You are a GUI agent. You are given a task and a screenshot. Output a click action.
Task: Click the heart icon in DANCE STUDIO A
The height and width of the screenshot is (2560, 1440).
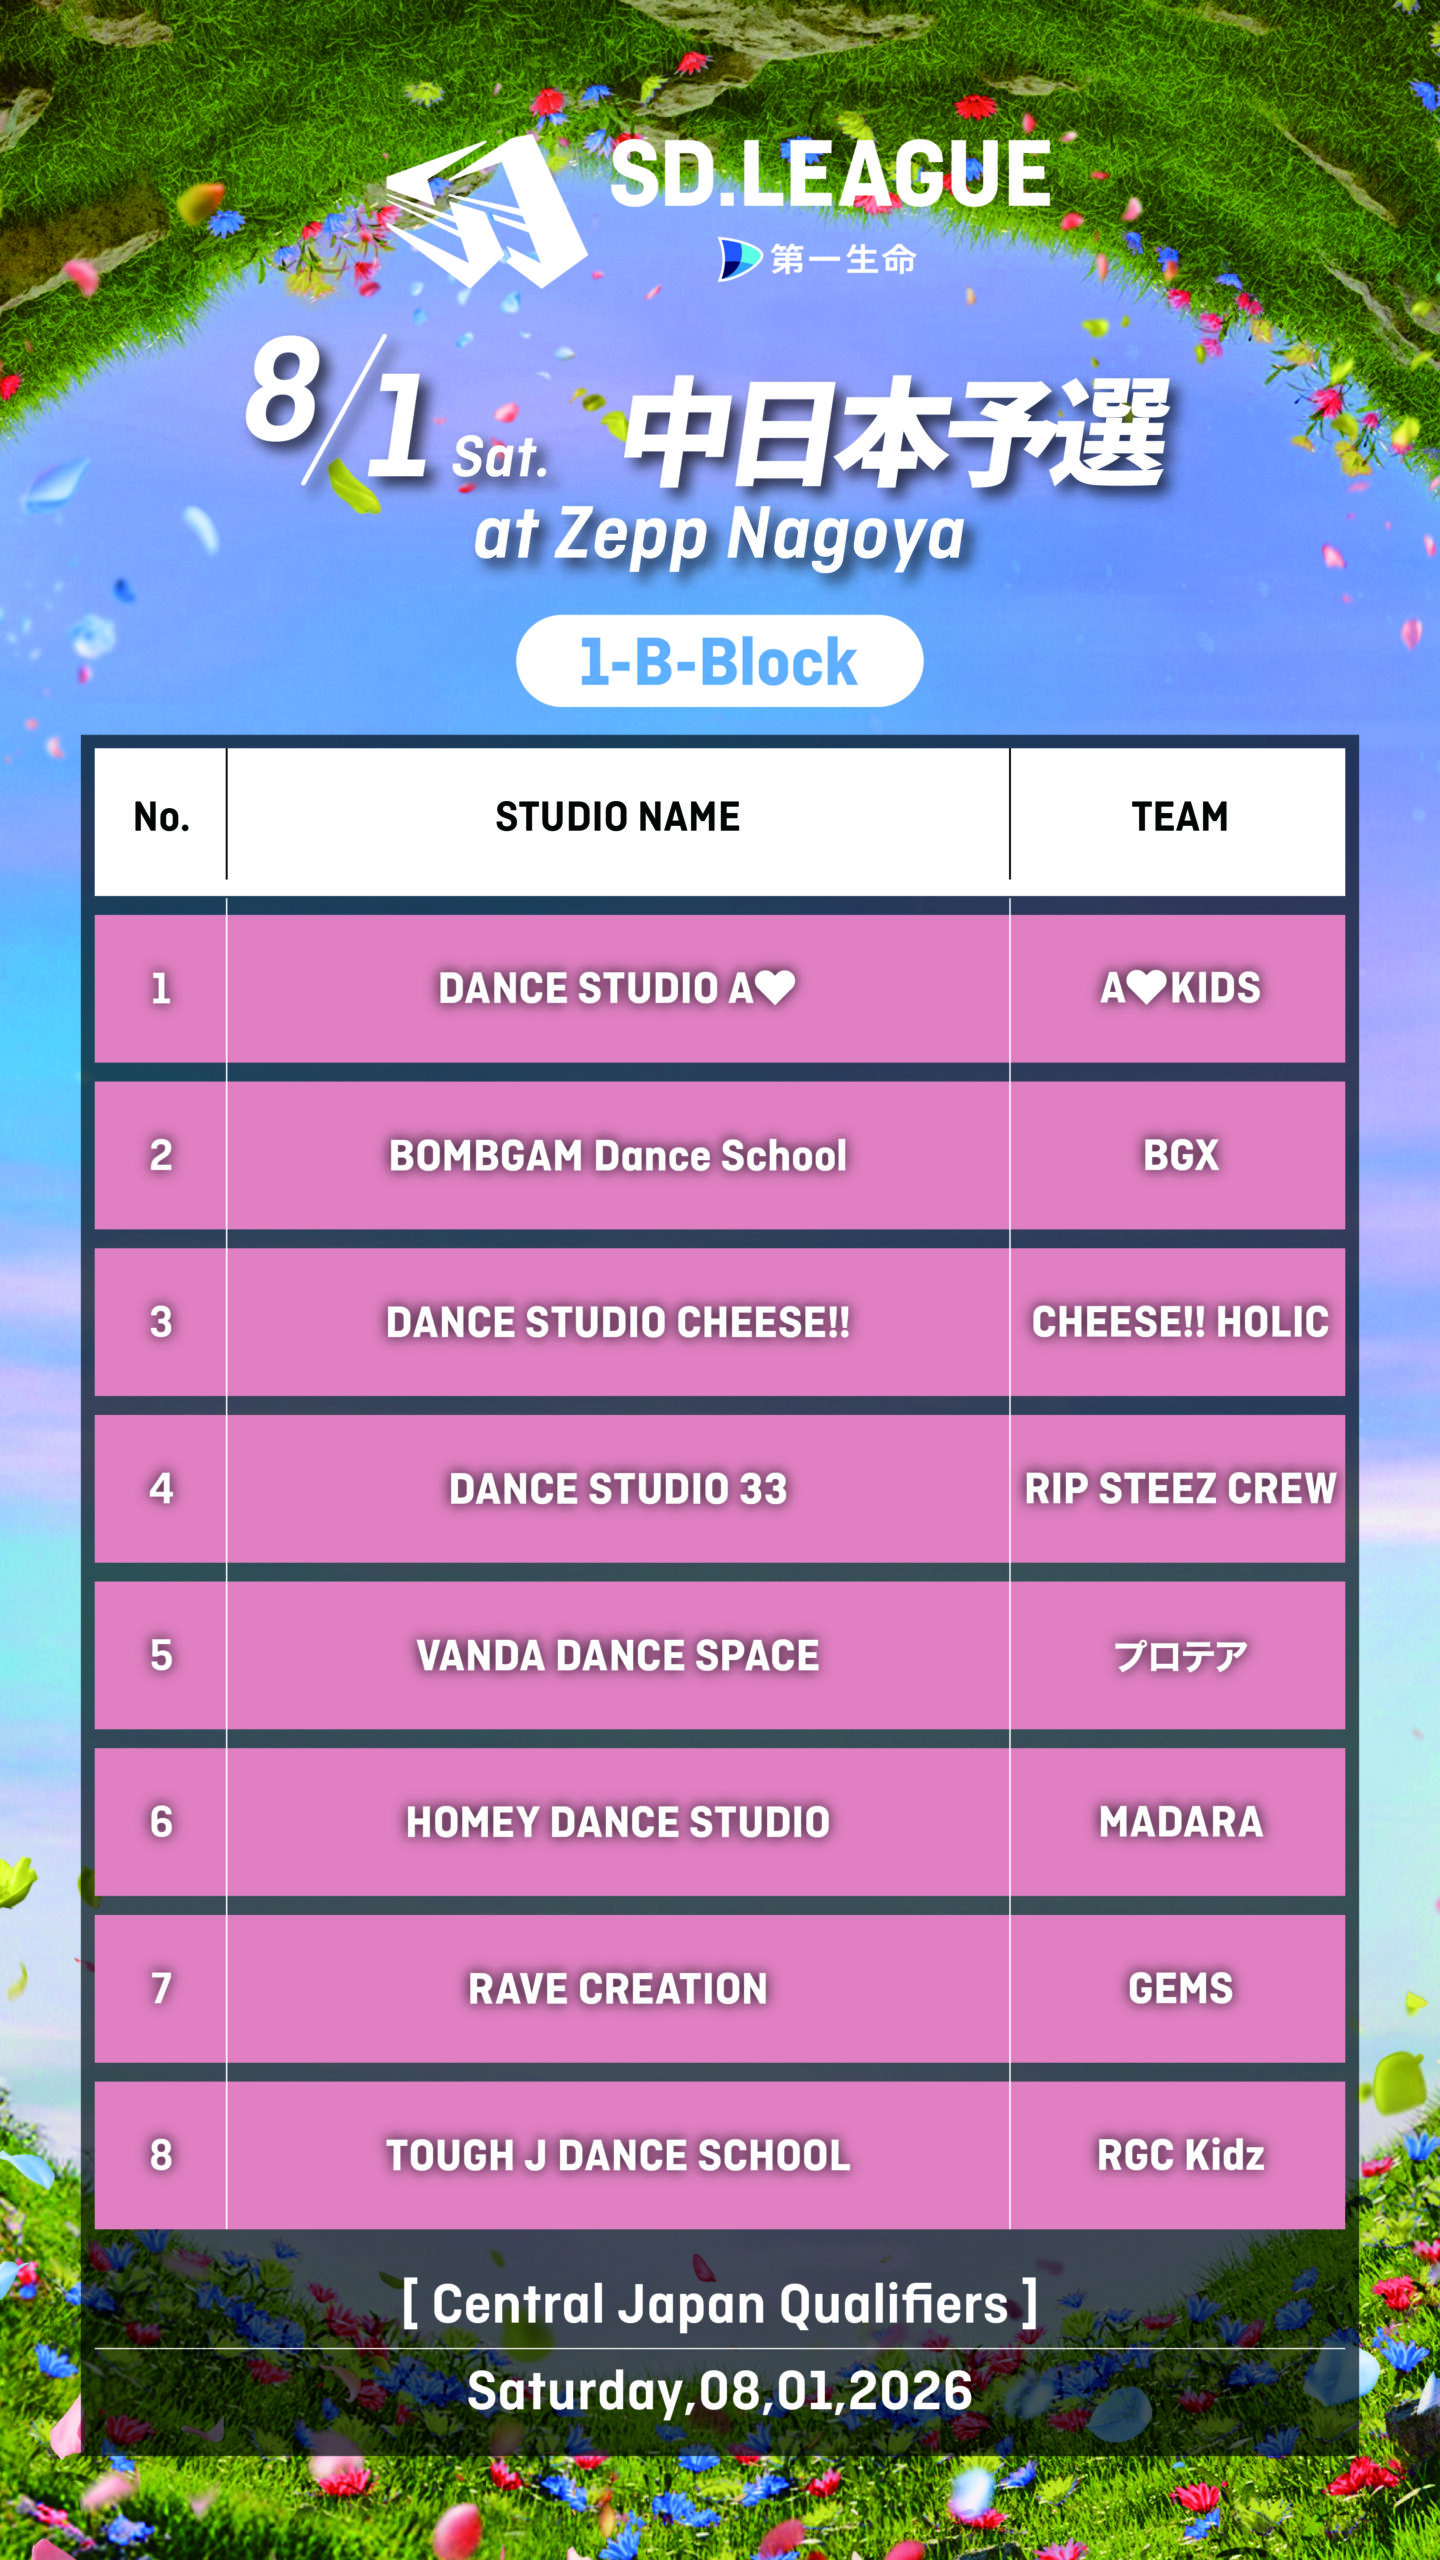775,987
